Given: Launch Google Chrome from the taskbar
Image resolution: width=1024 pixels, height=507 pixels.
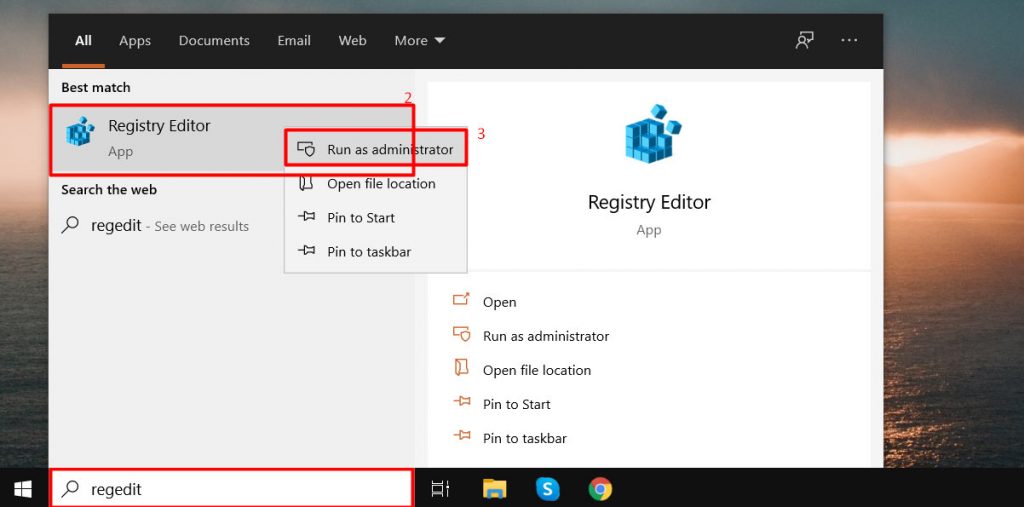Looking at the screenshot, I should (x=600, y=489).
